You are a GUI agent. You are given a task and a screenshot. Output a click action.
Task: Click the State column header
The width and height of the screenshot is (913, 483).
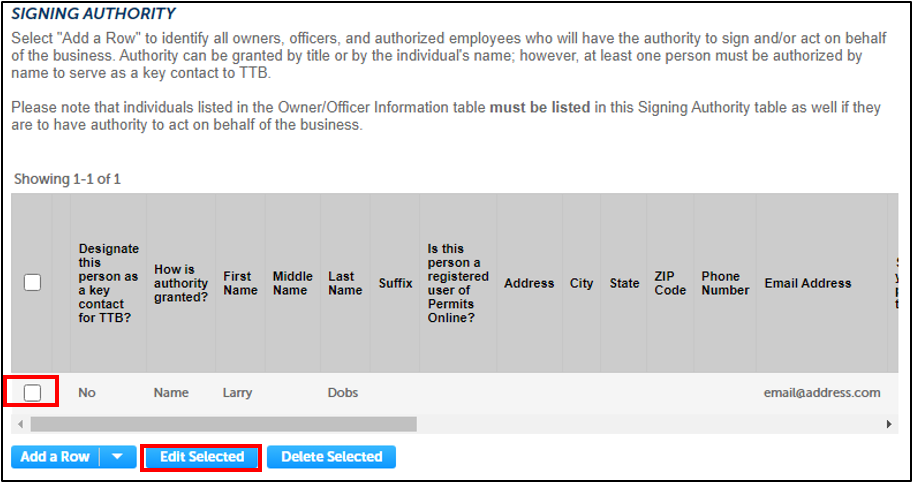point(624,283)
